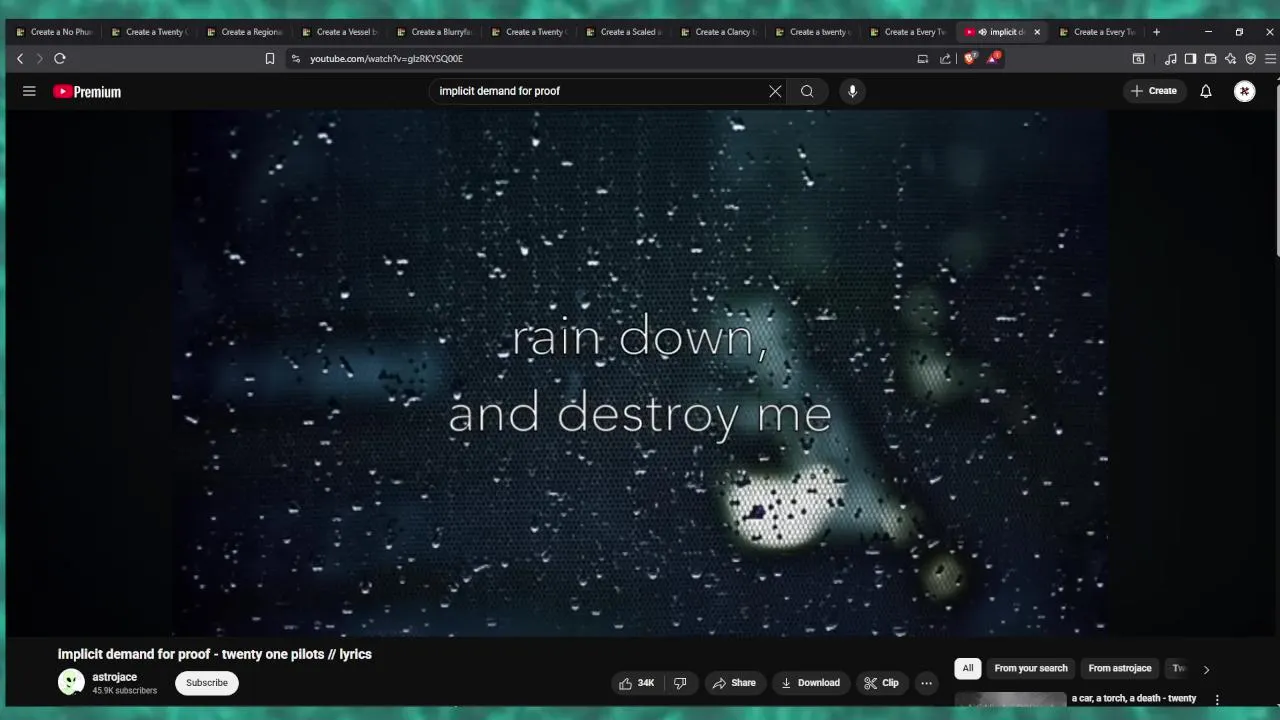Open the YouTube hamburger guide menu
This screenshot has width=1280, height=720.
coord(29,91)
